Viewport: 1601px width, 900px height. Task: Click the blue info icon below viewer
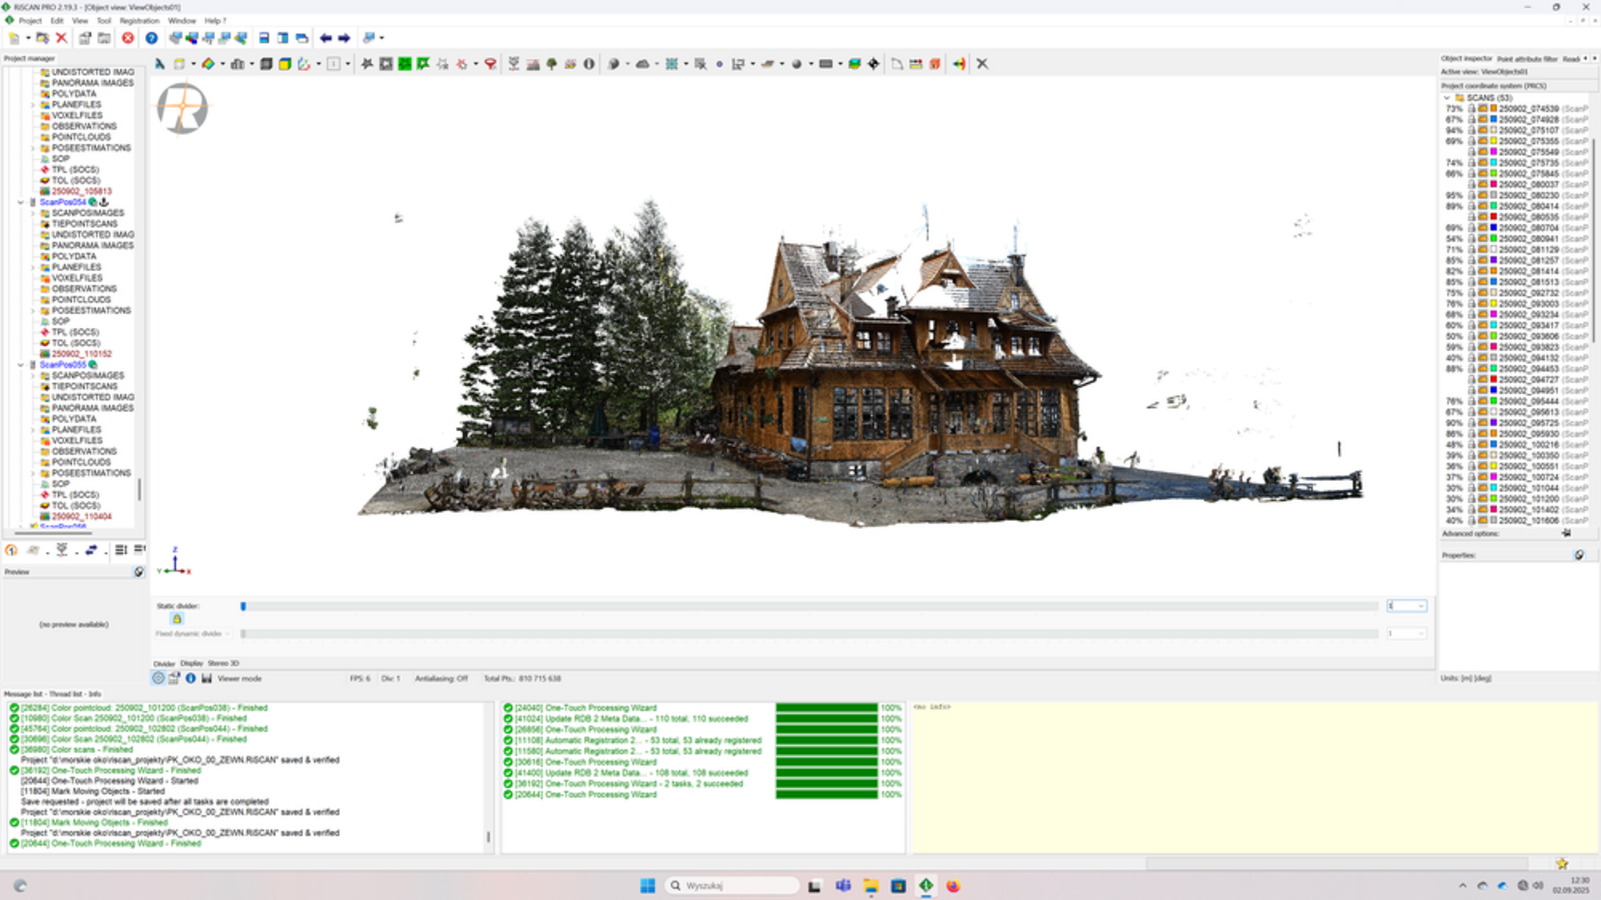[190, 678]
